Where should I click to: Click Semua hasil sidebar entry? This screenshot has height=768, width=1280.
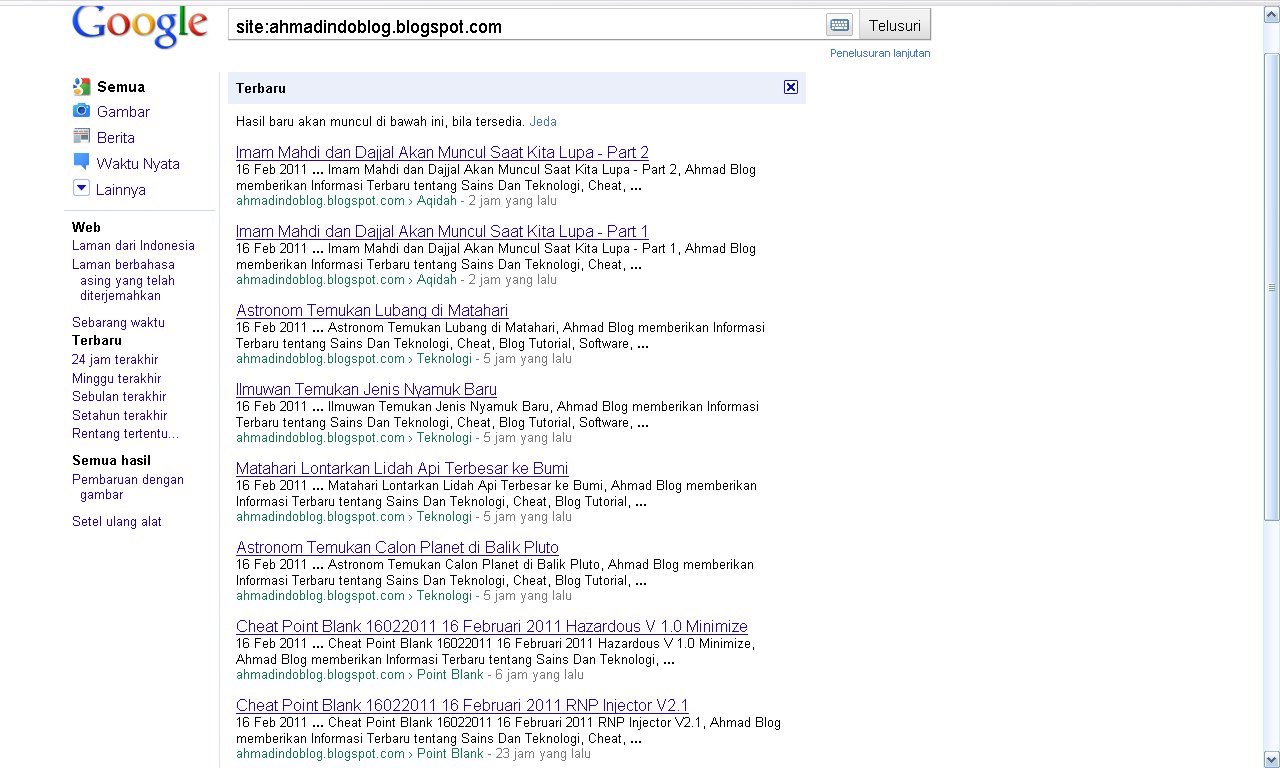coord(111,461)
